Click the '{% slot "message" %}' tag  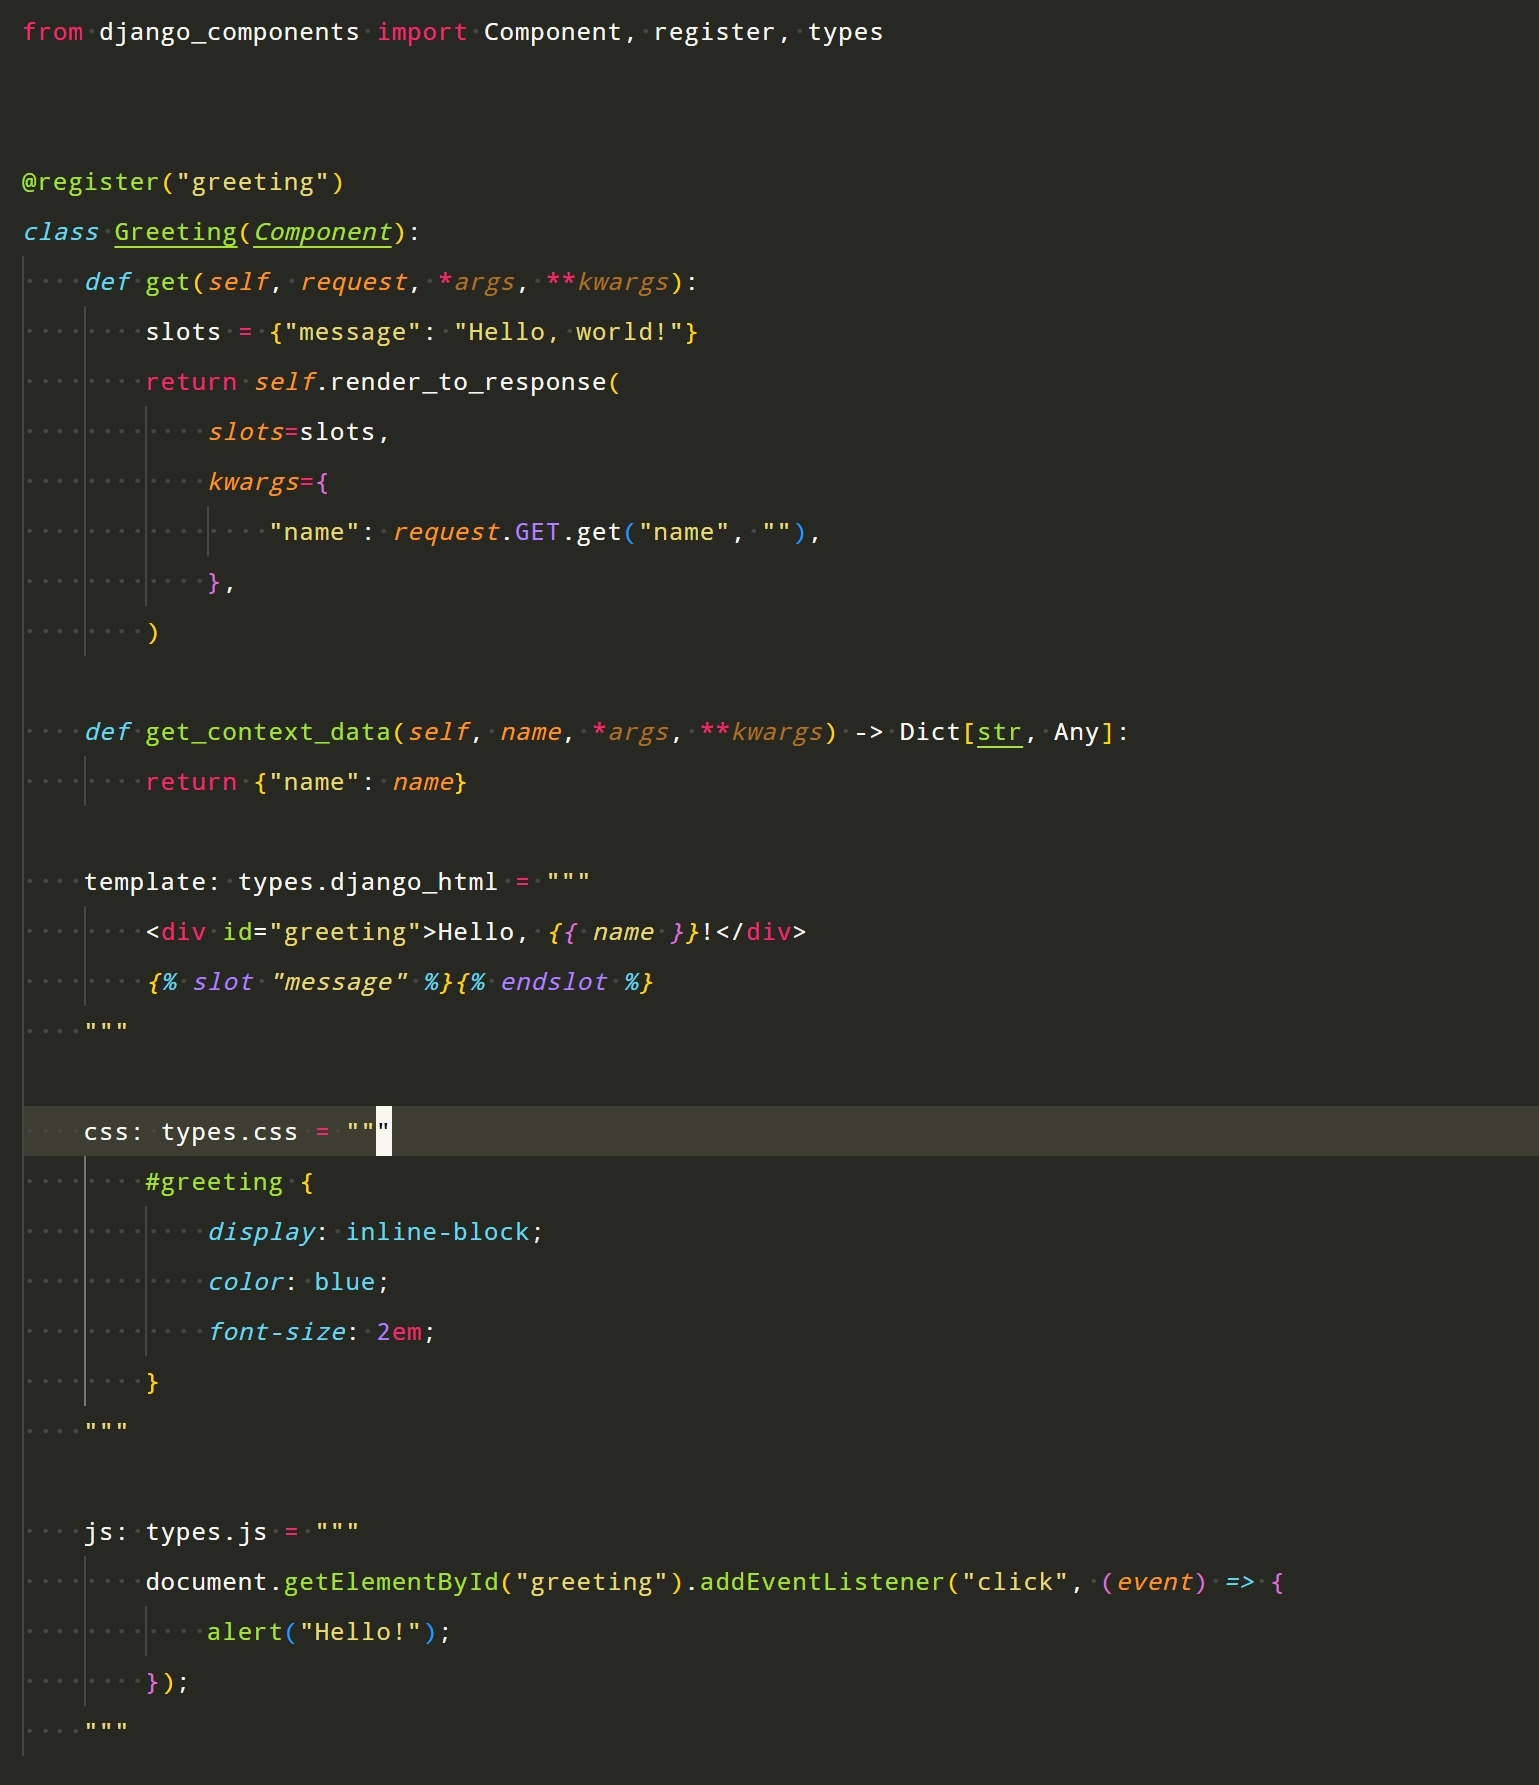299,982
